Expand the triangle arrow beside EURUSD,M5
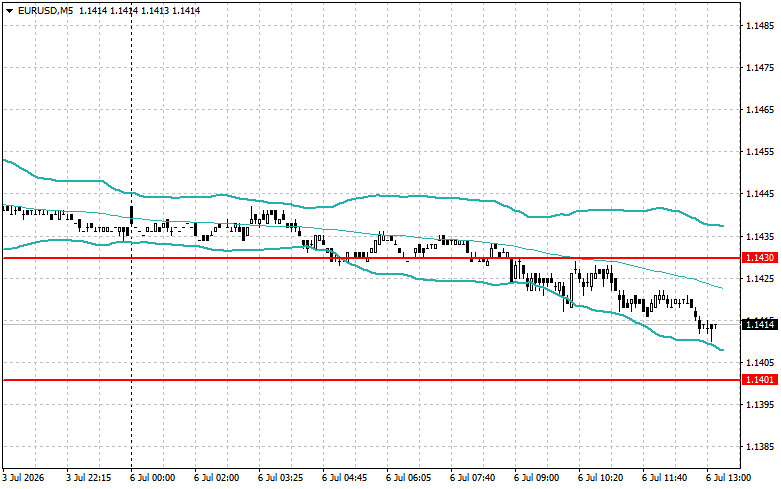The image size is (781, 489). [x=9, y=10]
